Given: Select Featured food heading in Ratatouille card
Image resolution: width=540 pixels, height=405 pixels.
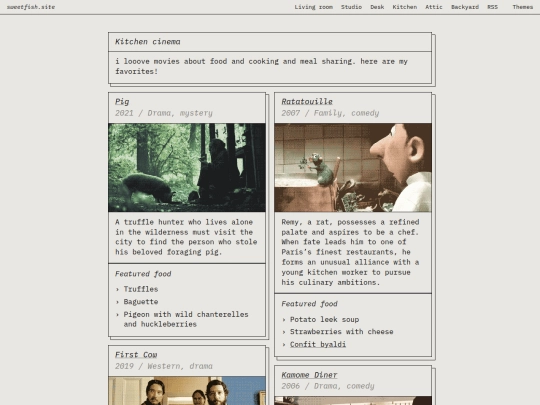Looking at the screenshot, I should [309, 304].
